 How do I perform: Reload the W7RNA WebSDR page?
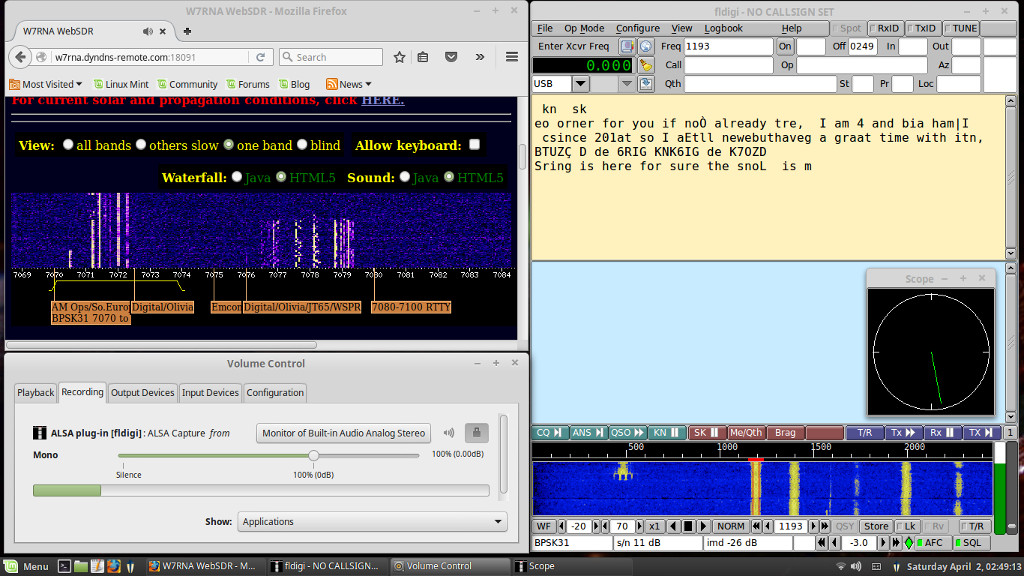tap(261, 57)
